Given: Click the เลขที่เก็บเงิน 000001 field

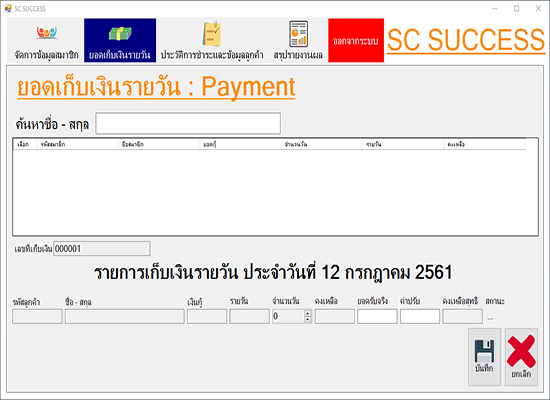Looking at the screenshot, I should click(102, 248).
